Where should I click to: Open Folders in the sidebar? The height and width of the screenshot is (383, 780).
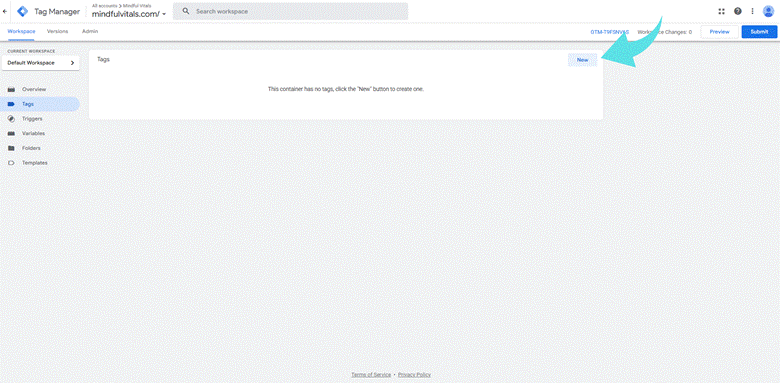[40, 148]
